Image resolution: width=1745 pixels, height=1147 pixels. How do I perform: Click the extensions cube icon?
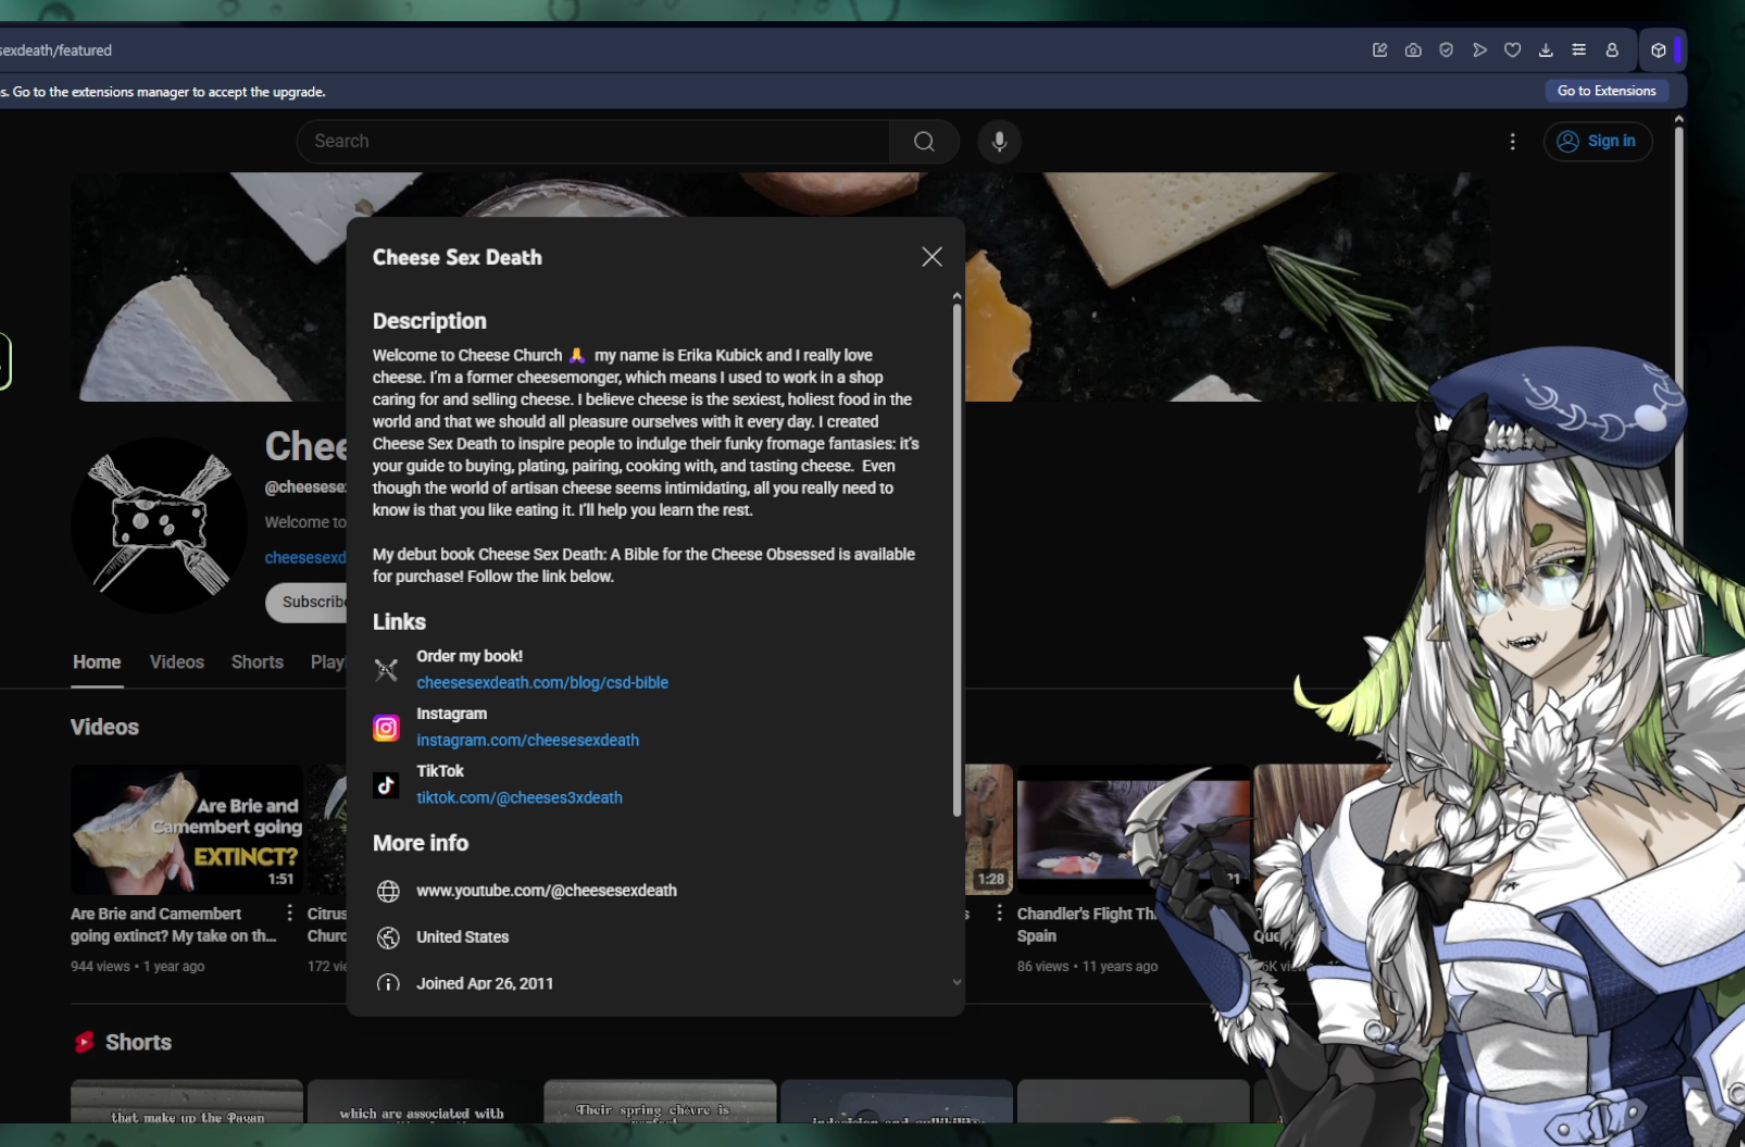click(x=1658, y=50)
